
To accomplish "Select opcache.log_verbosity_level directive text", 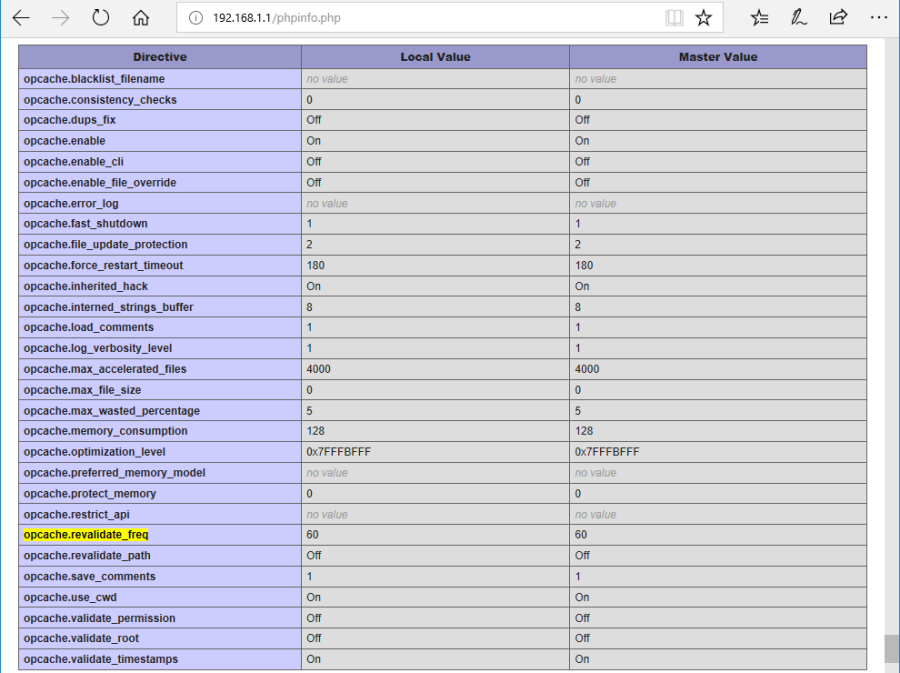I will pyautogui.click(x=98, y=348).
